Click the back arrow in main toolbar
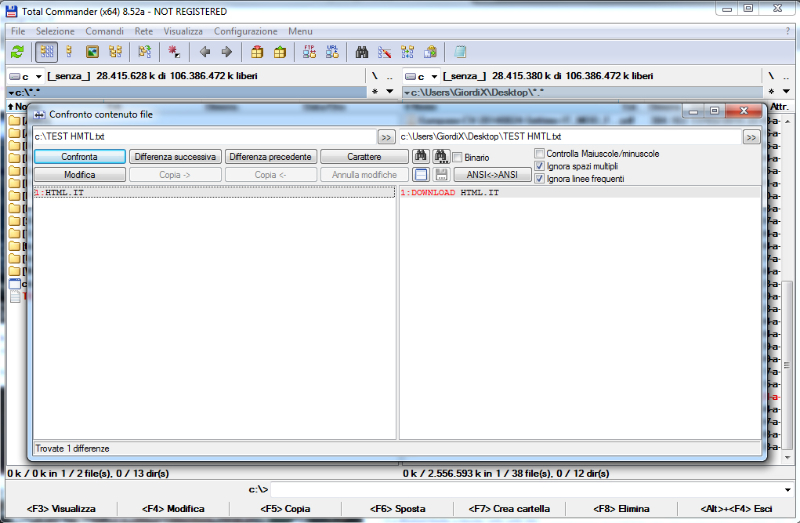The width and height of the screenshot is (800, 523). (205, 51)
